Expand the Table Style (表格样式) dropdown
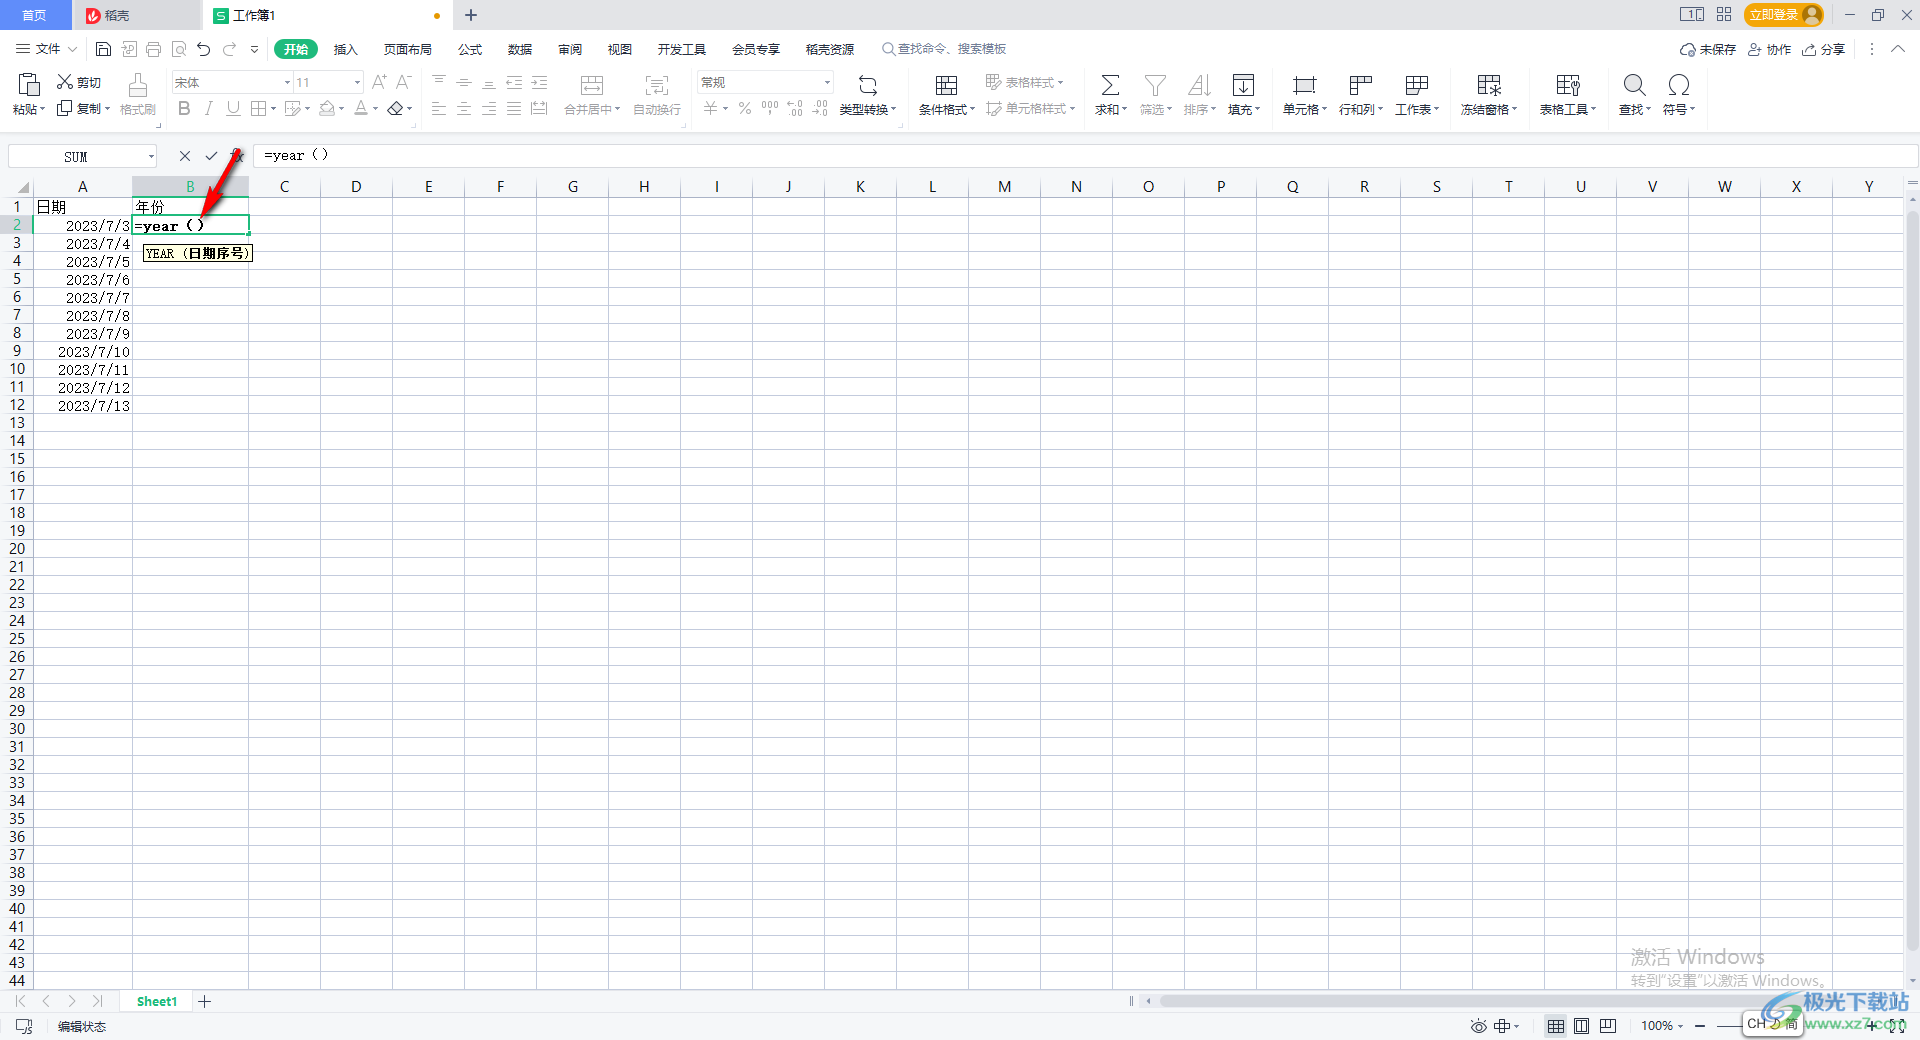This screenshot has width=1920, height=1040. (x=1025, y=82)
